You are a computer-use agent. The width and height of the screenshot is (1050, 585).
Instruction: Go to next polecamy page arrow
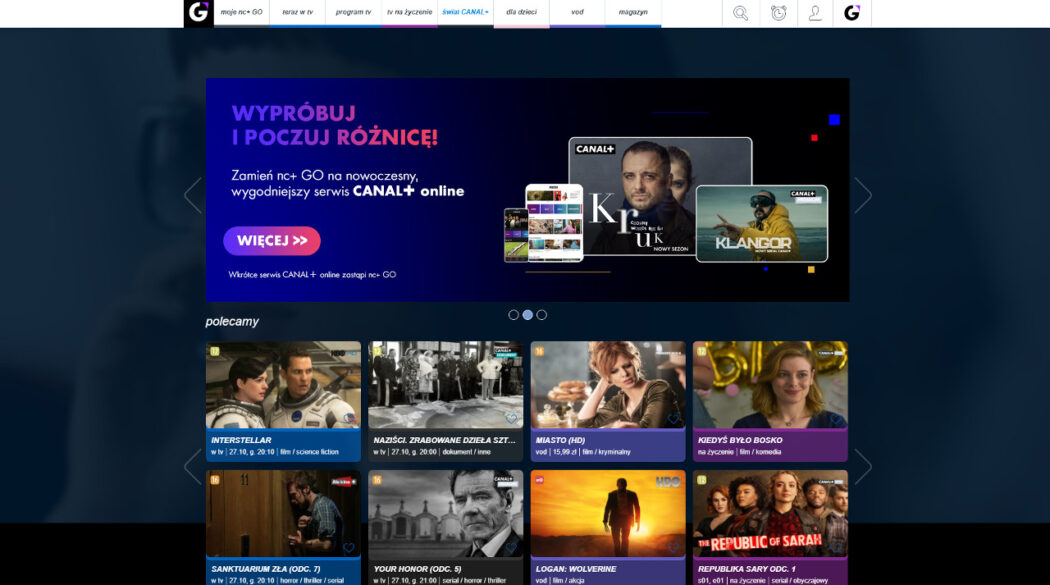pyautogui.click(x=862, y=467)
